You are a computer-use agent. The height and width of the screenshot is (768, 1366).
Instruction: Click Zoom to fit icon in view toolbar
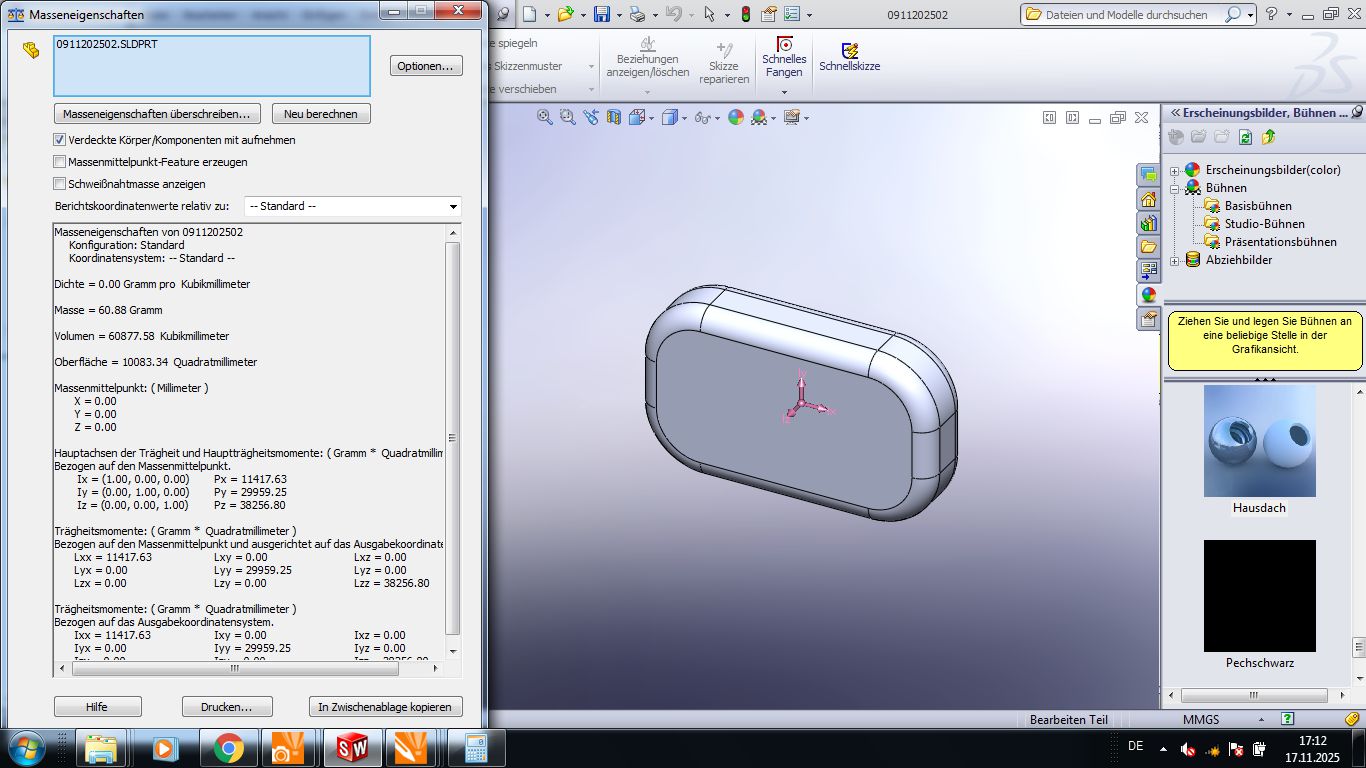[x=545, y=117]
